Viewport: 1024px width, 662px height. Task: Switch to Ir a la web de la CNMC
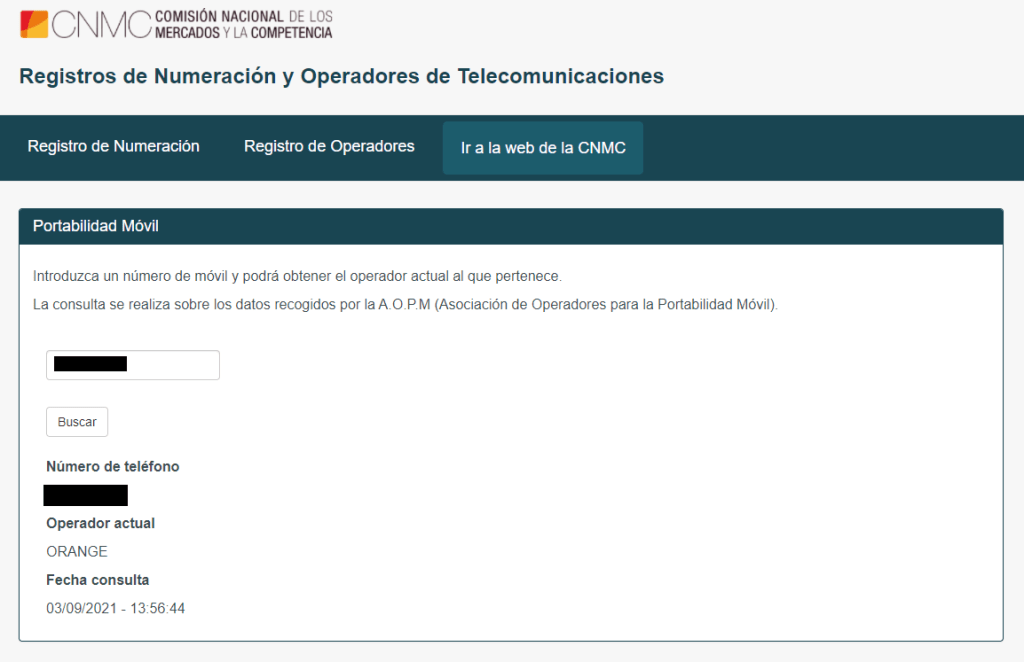pos(542,146)
